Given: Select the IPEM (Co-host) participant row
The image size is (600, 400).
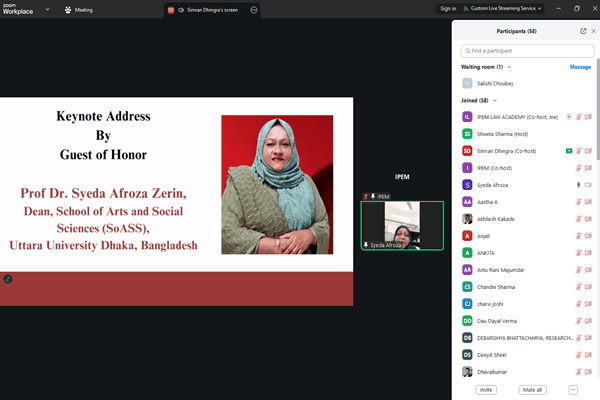Looking at the screenshot, I should (526, 168).
